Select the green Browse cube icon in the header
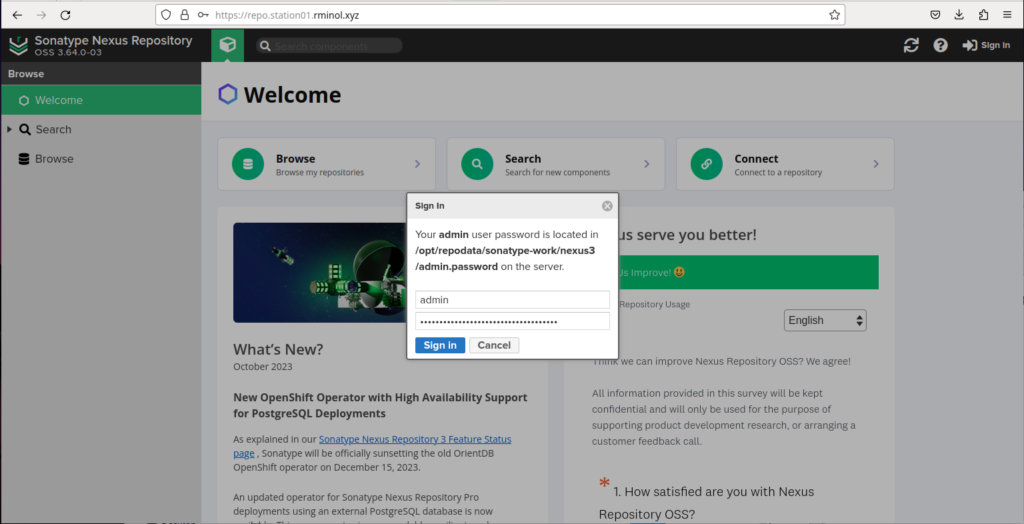 click(227, 45)
